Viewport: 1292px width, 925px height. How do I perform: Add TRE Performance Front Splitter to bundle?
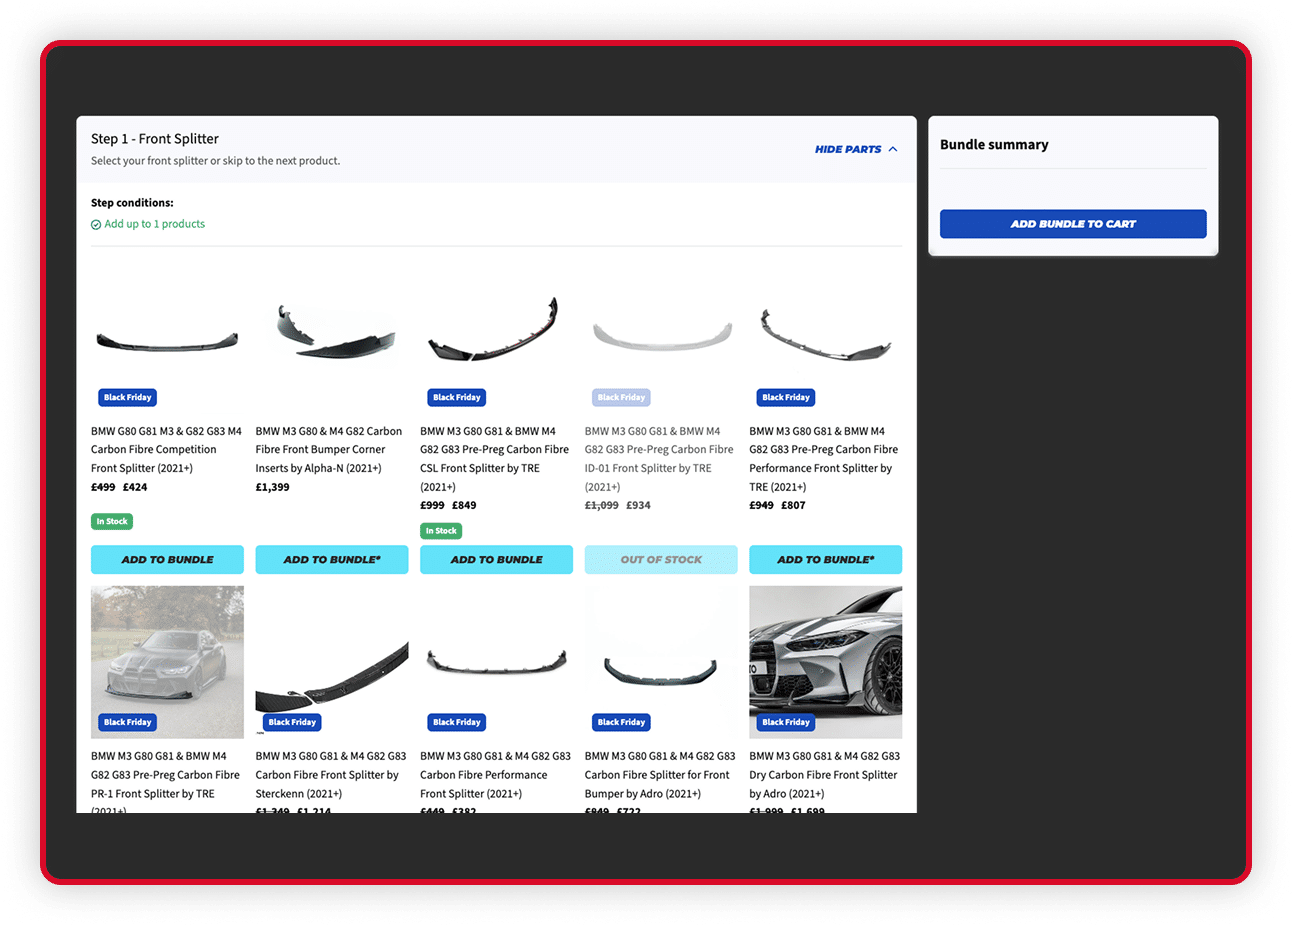click(x=825, y=559)
